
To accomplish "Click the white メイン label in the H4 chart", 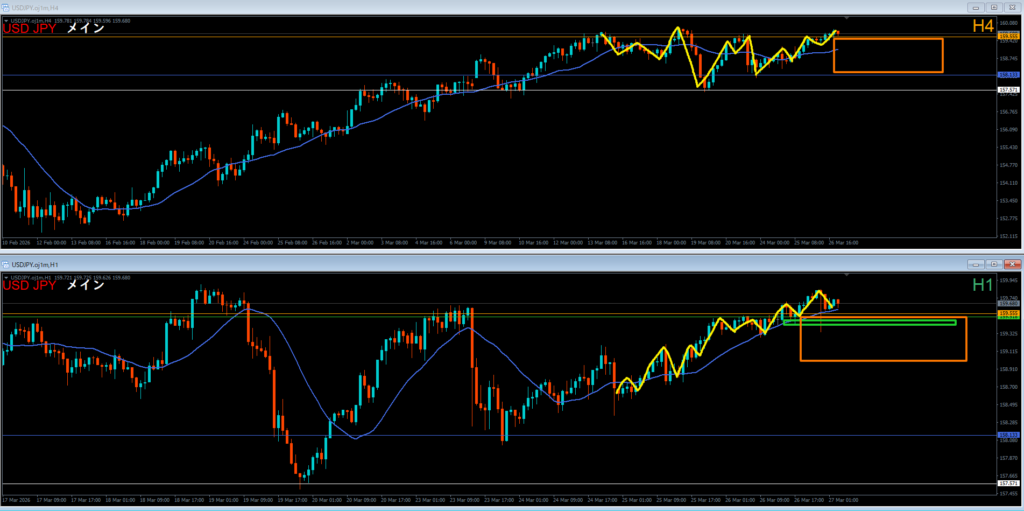I will 86,28.
